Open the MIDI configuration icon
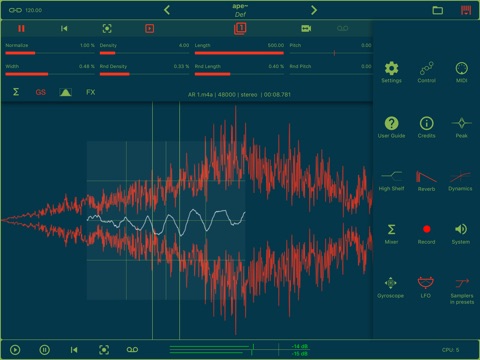480x360 pixels. (462, 69)
